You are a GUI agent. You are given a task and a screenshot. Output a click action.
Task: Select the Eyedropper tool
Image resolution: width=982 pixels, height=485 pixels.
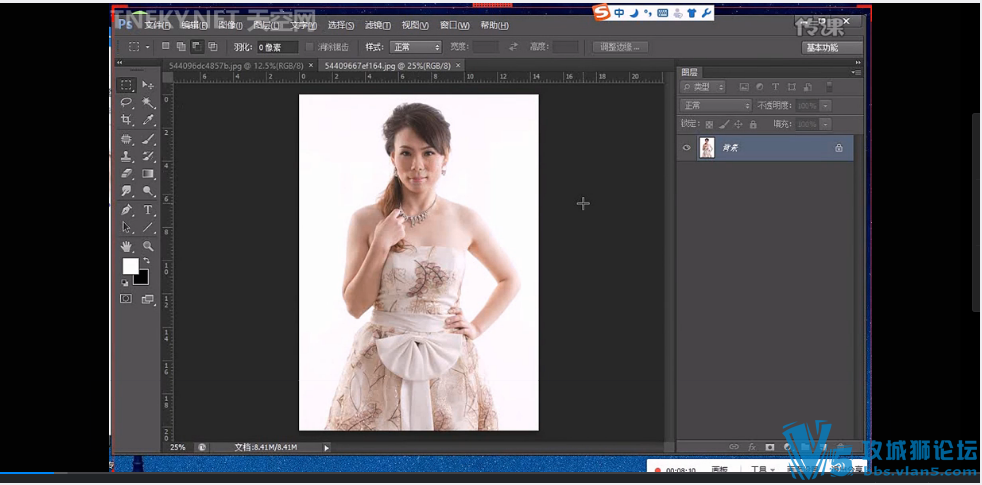click(148, 120)
